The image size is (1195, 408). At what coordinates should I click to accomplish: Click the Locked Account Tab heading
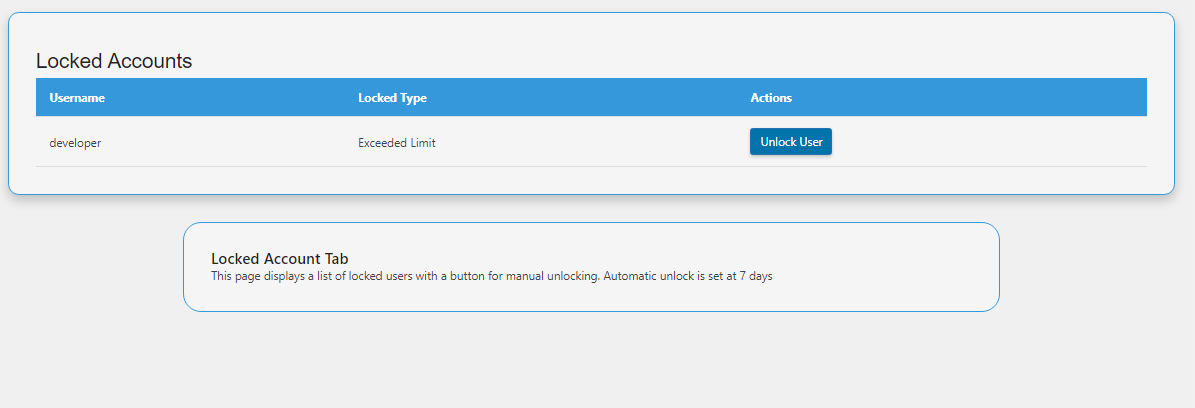(280, 259)
